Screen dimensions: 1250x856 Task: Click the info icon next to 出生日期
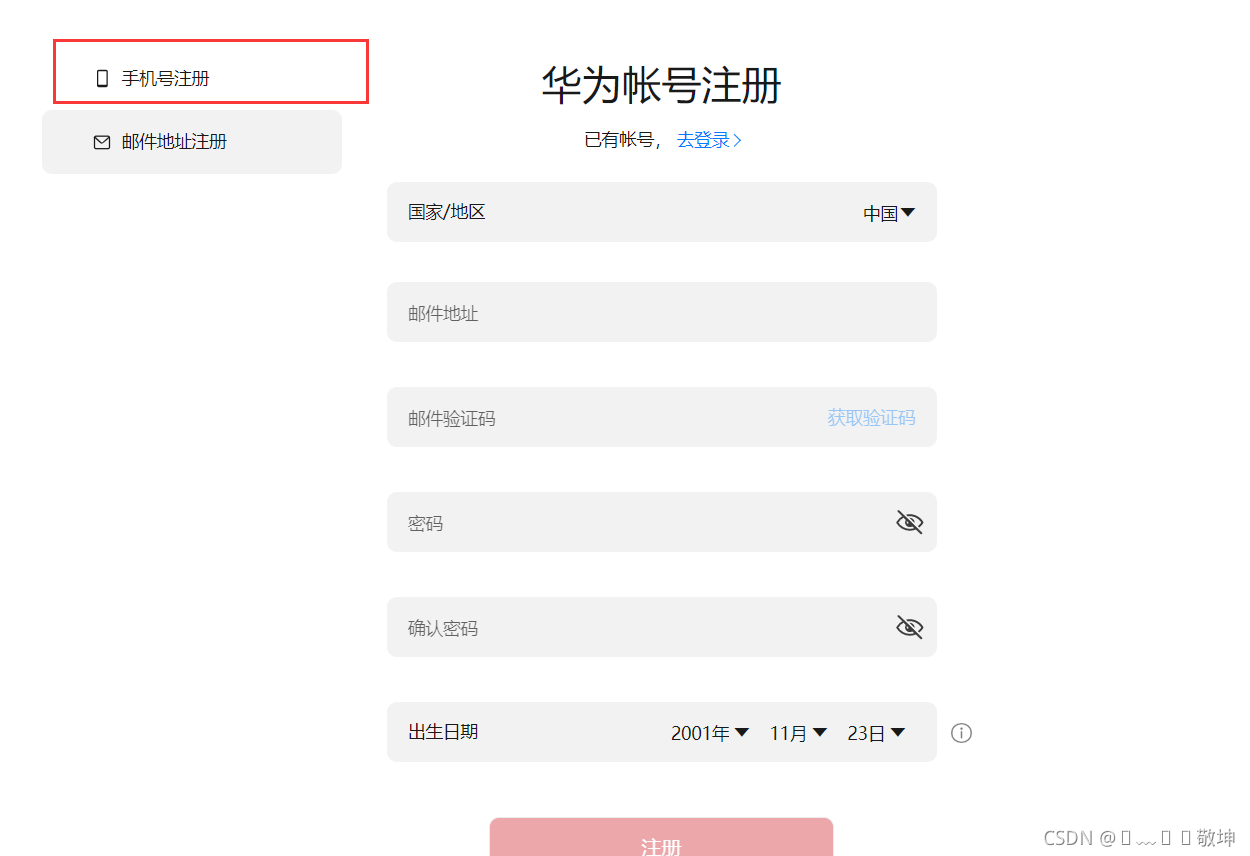pos(961,733)
